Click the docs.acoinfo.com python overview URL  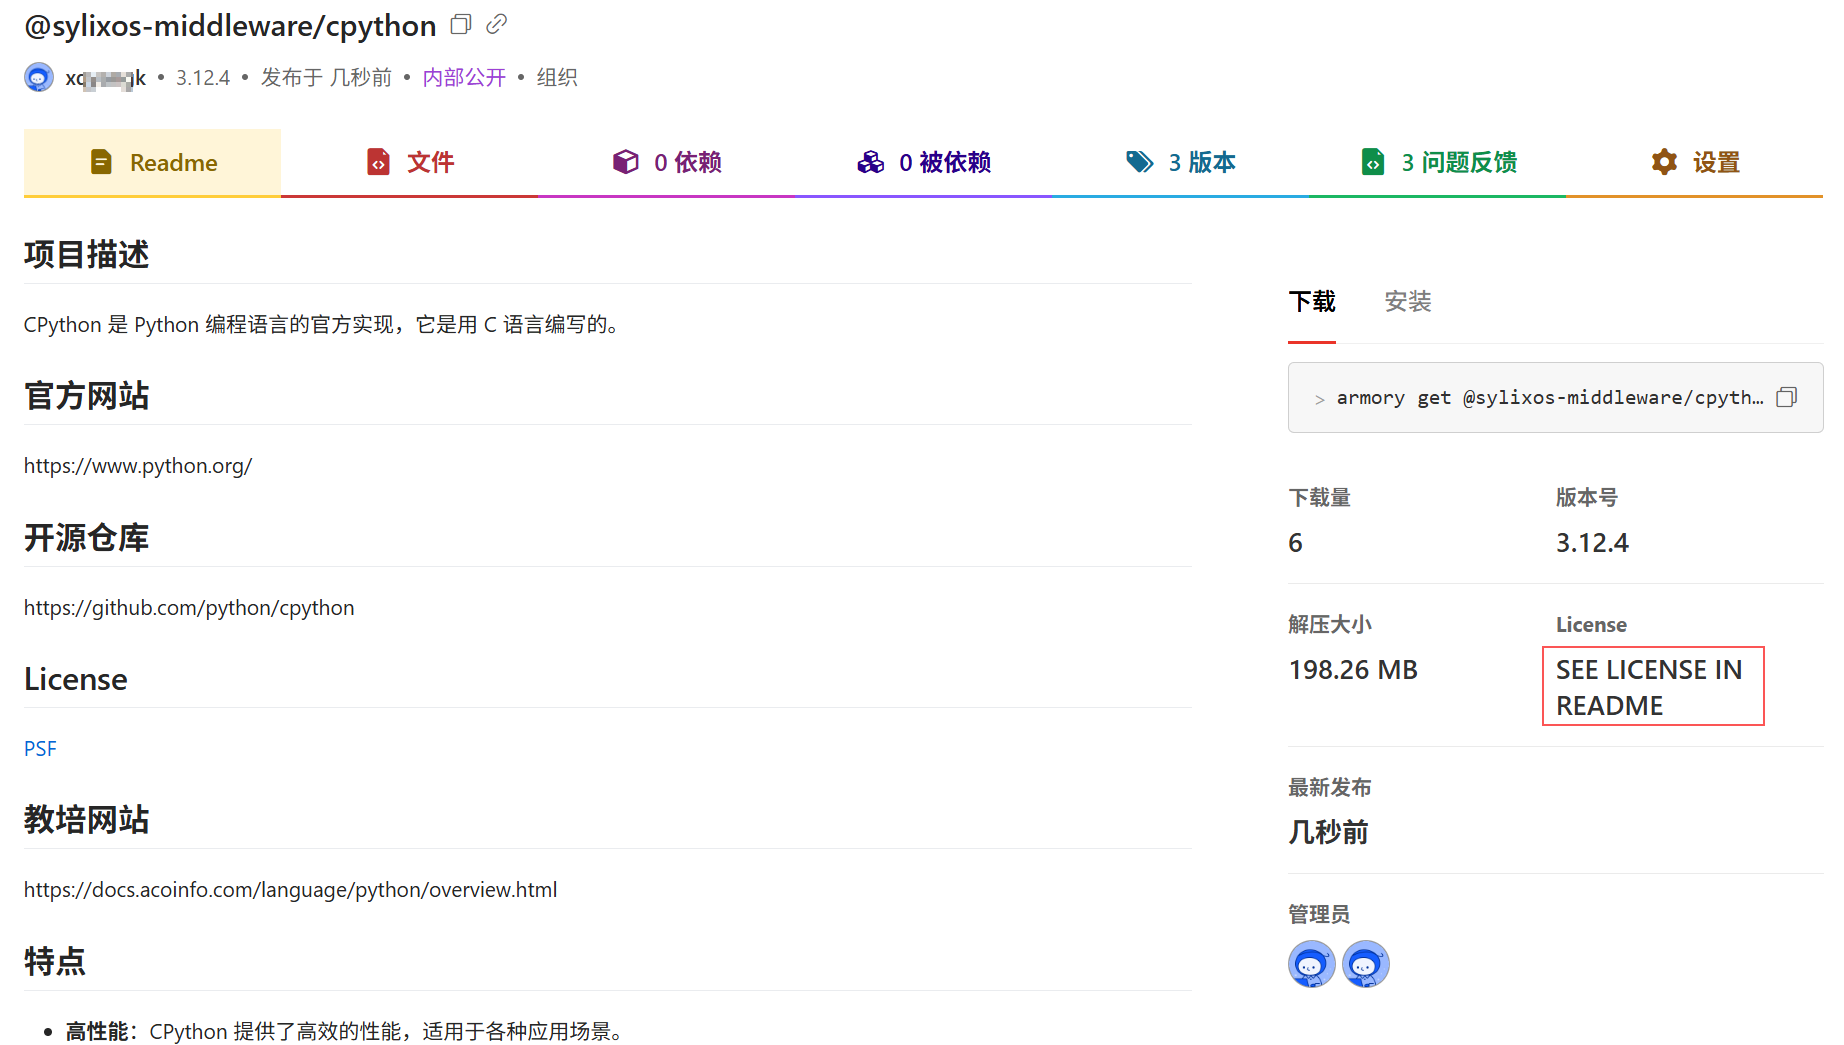(x=290, y=890)
